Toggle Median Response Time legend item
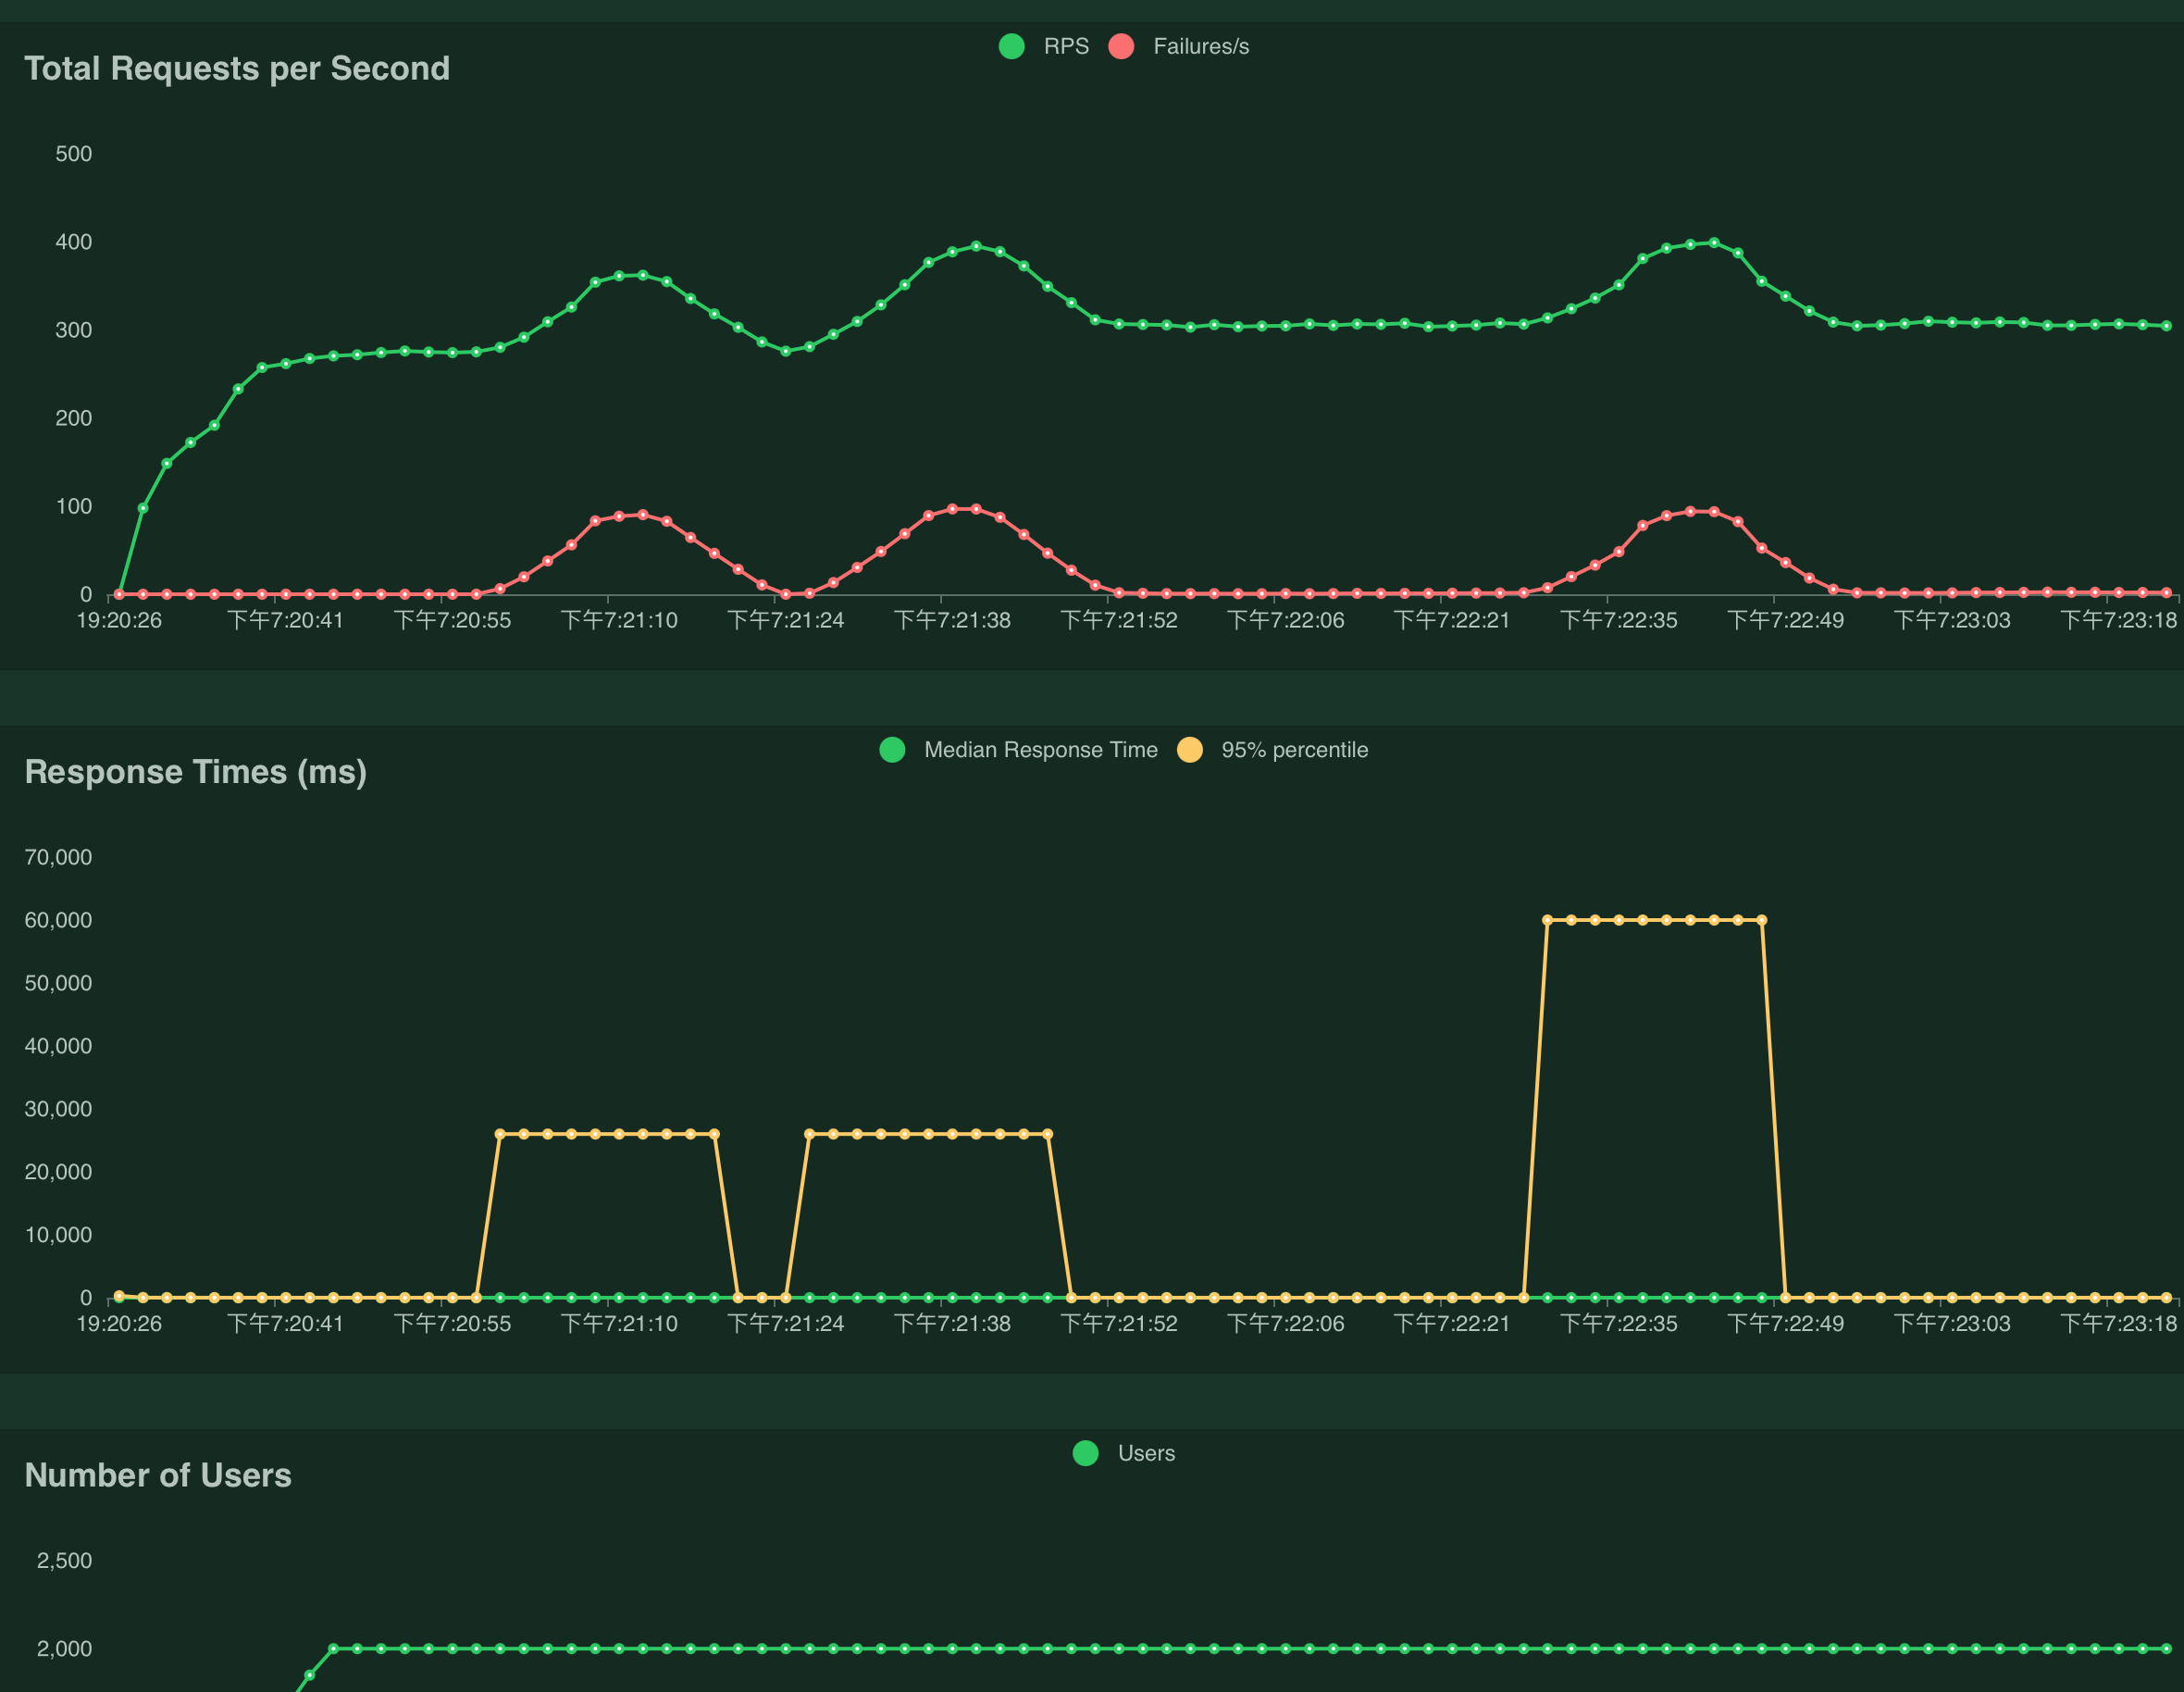 point(1018,750)
